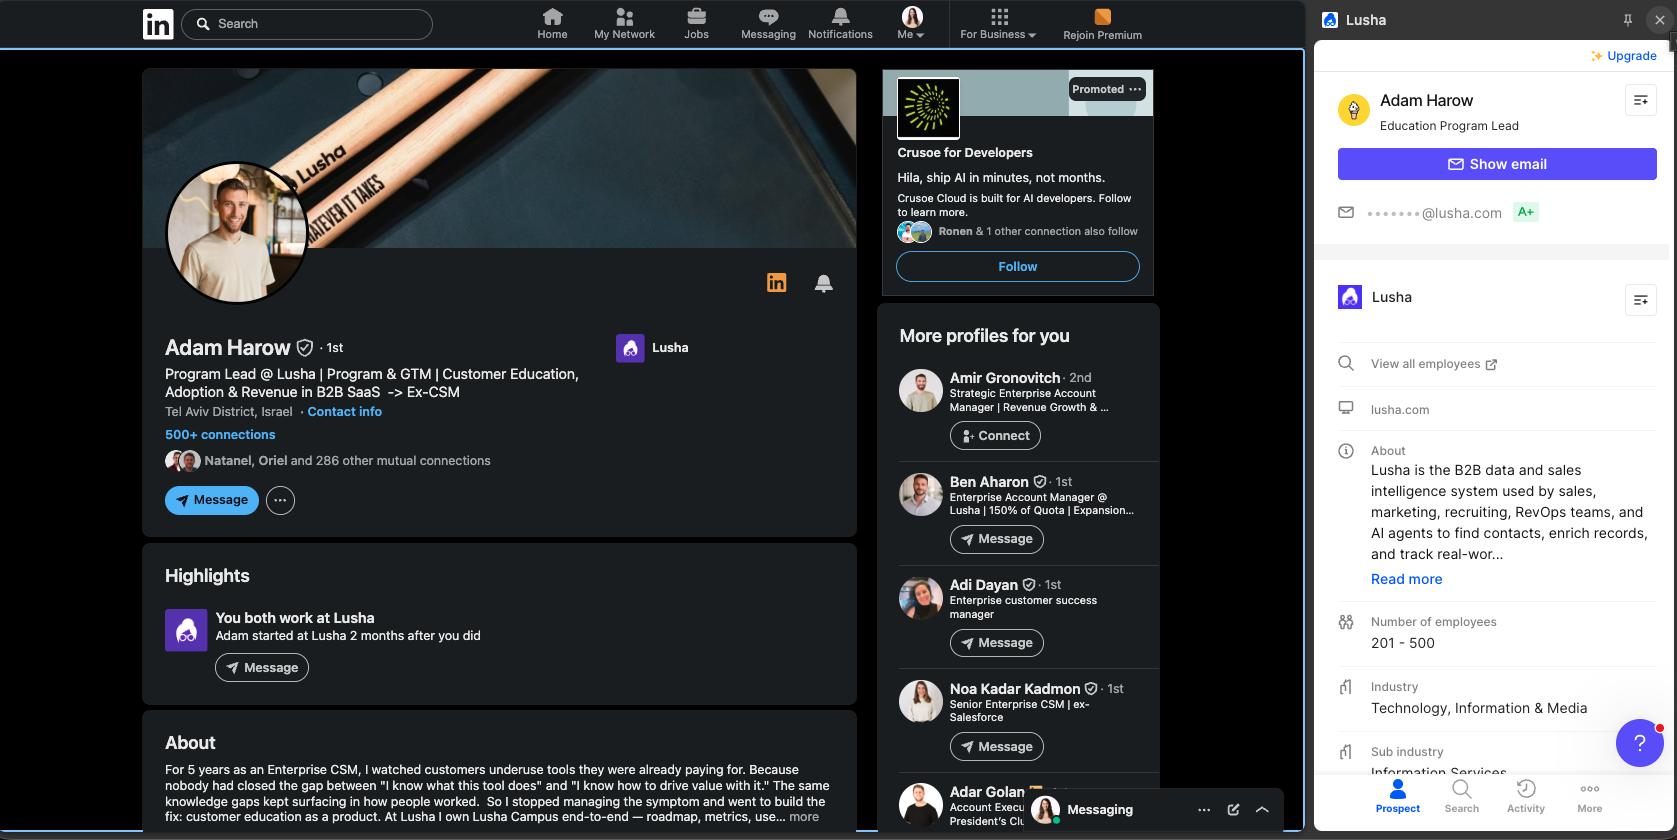Click the Crusoe for Developers logo
1677x840 pixels.
click(x=928, y=107)
